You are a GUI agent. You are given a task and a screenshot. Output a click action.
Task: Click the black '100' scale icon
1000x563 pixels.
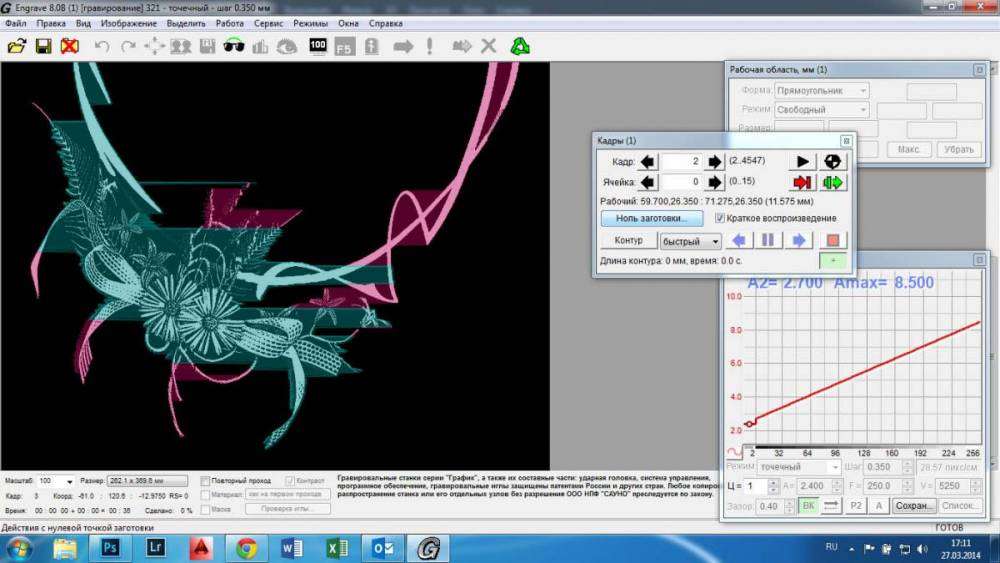tap(318, 46)
